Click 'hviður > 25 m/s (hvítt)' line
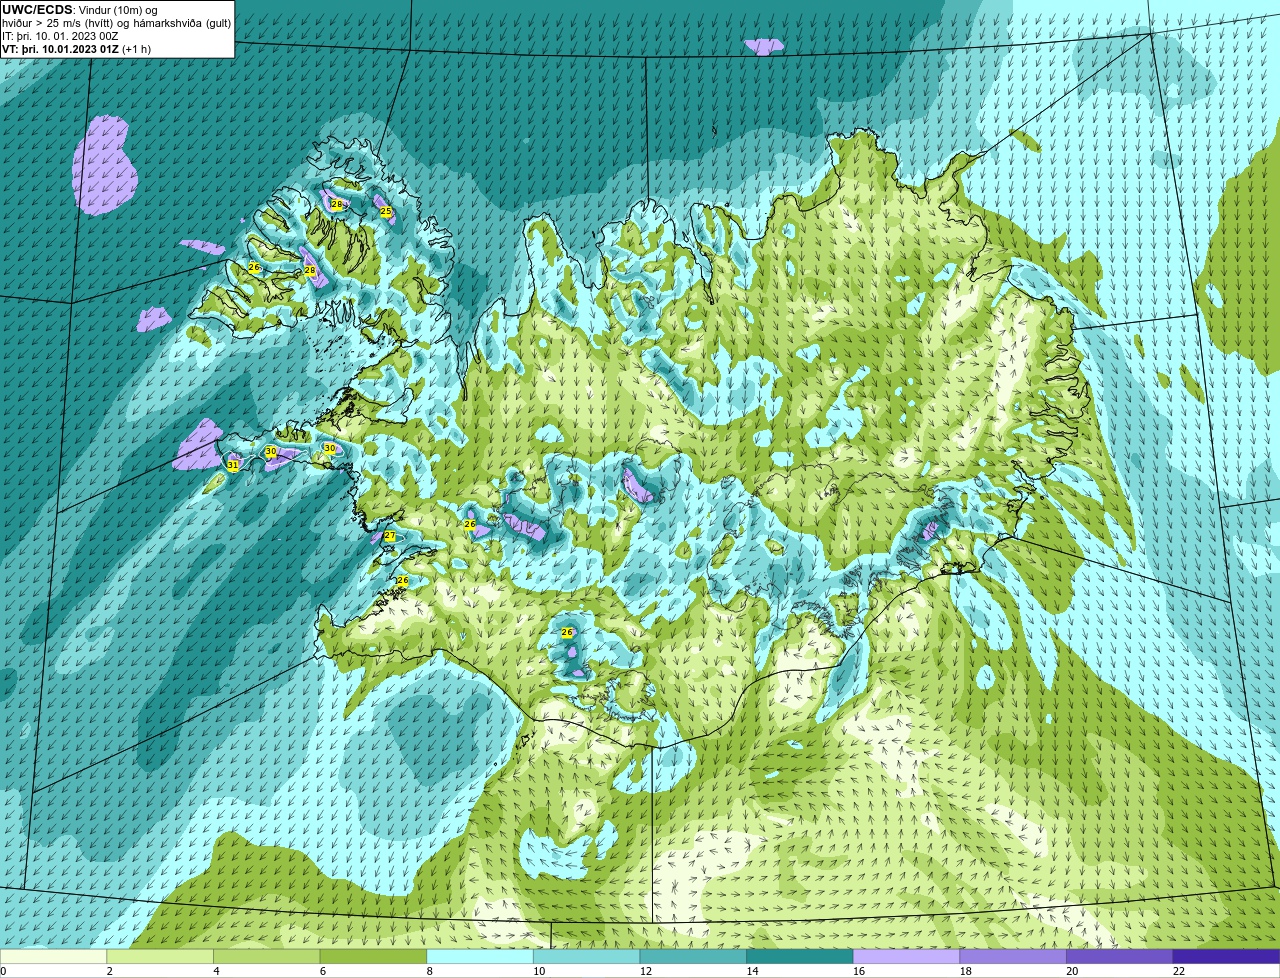The height and width of the screenshot is (978, 1280). pos(60,23)
